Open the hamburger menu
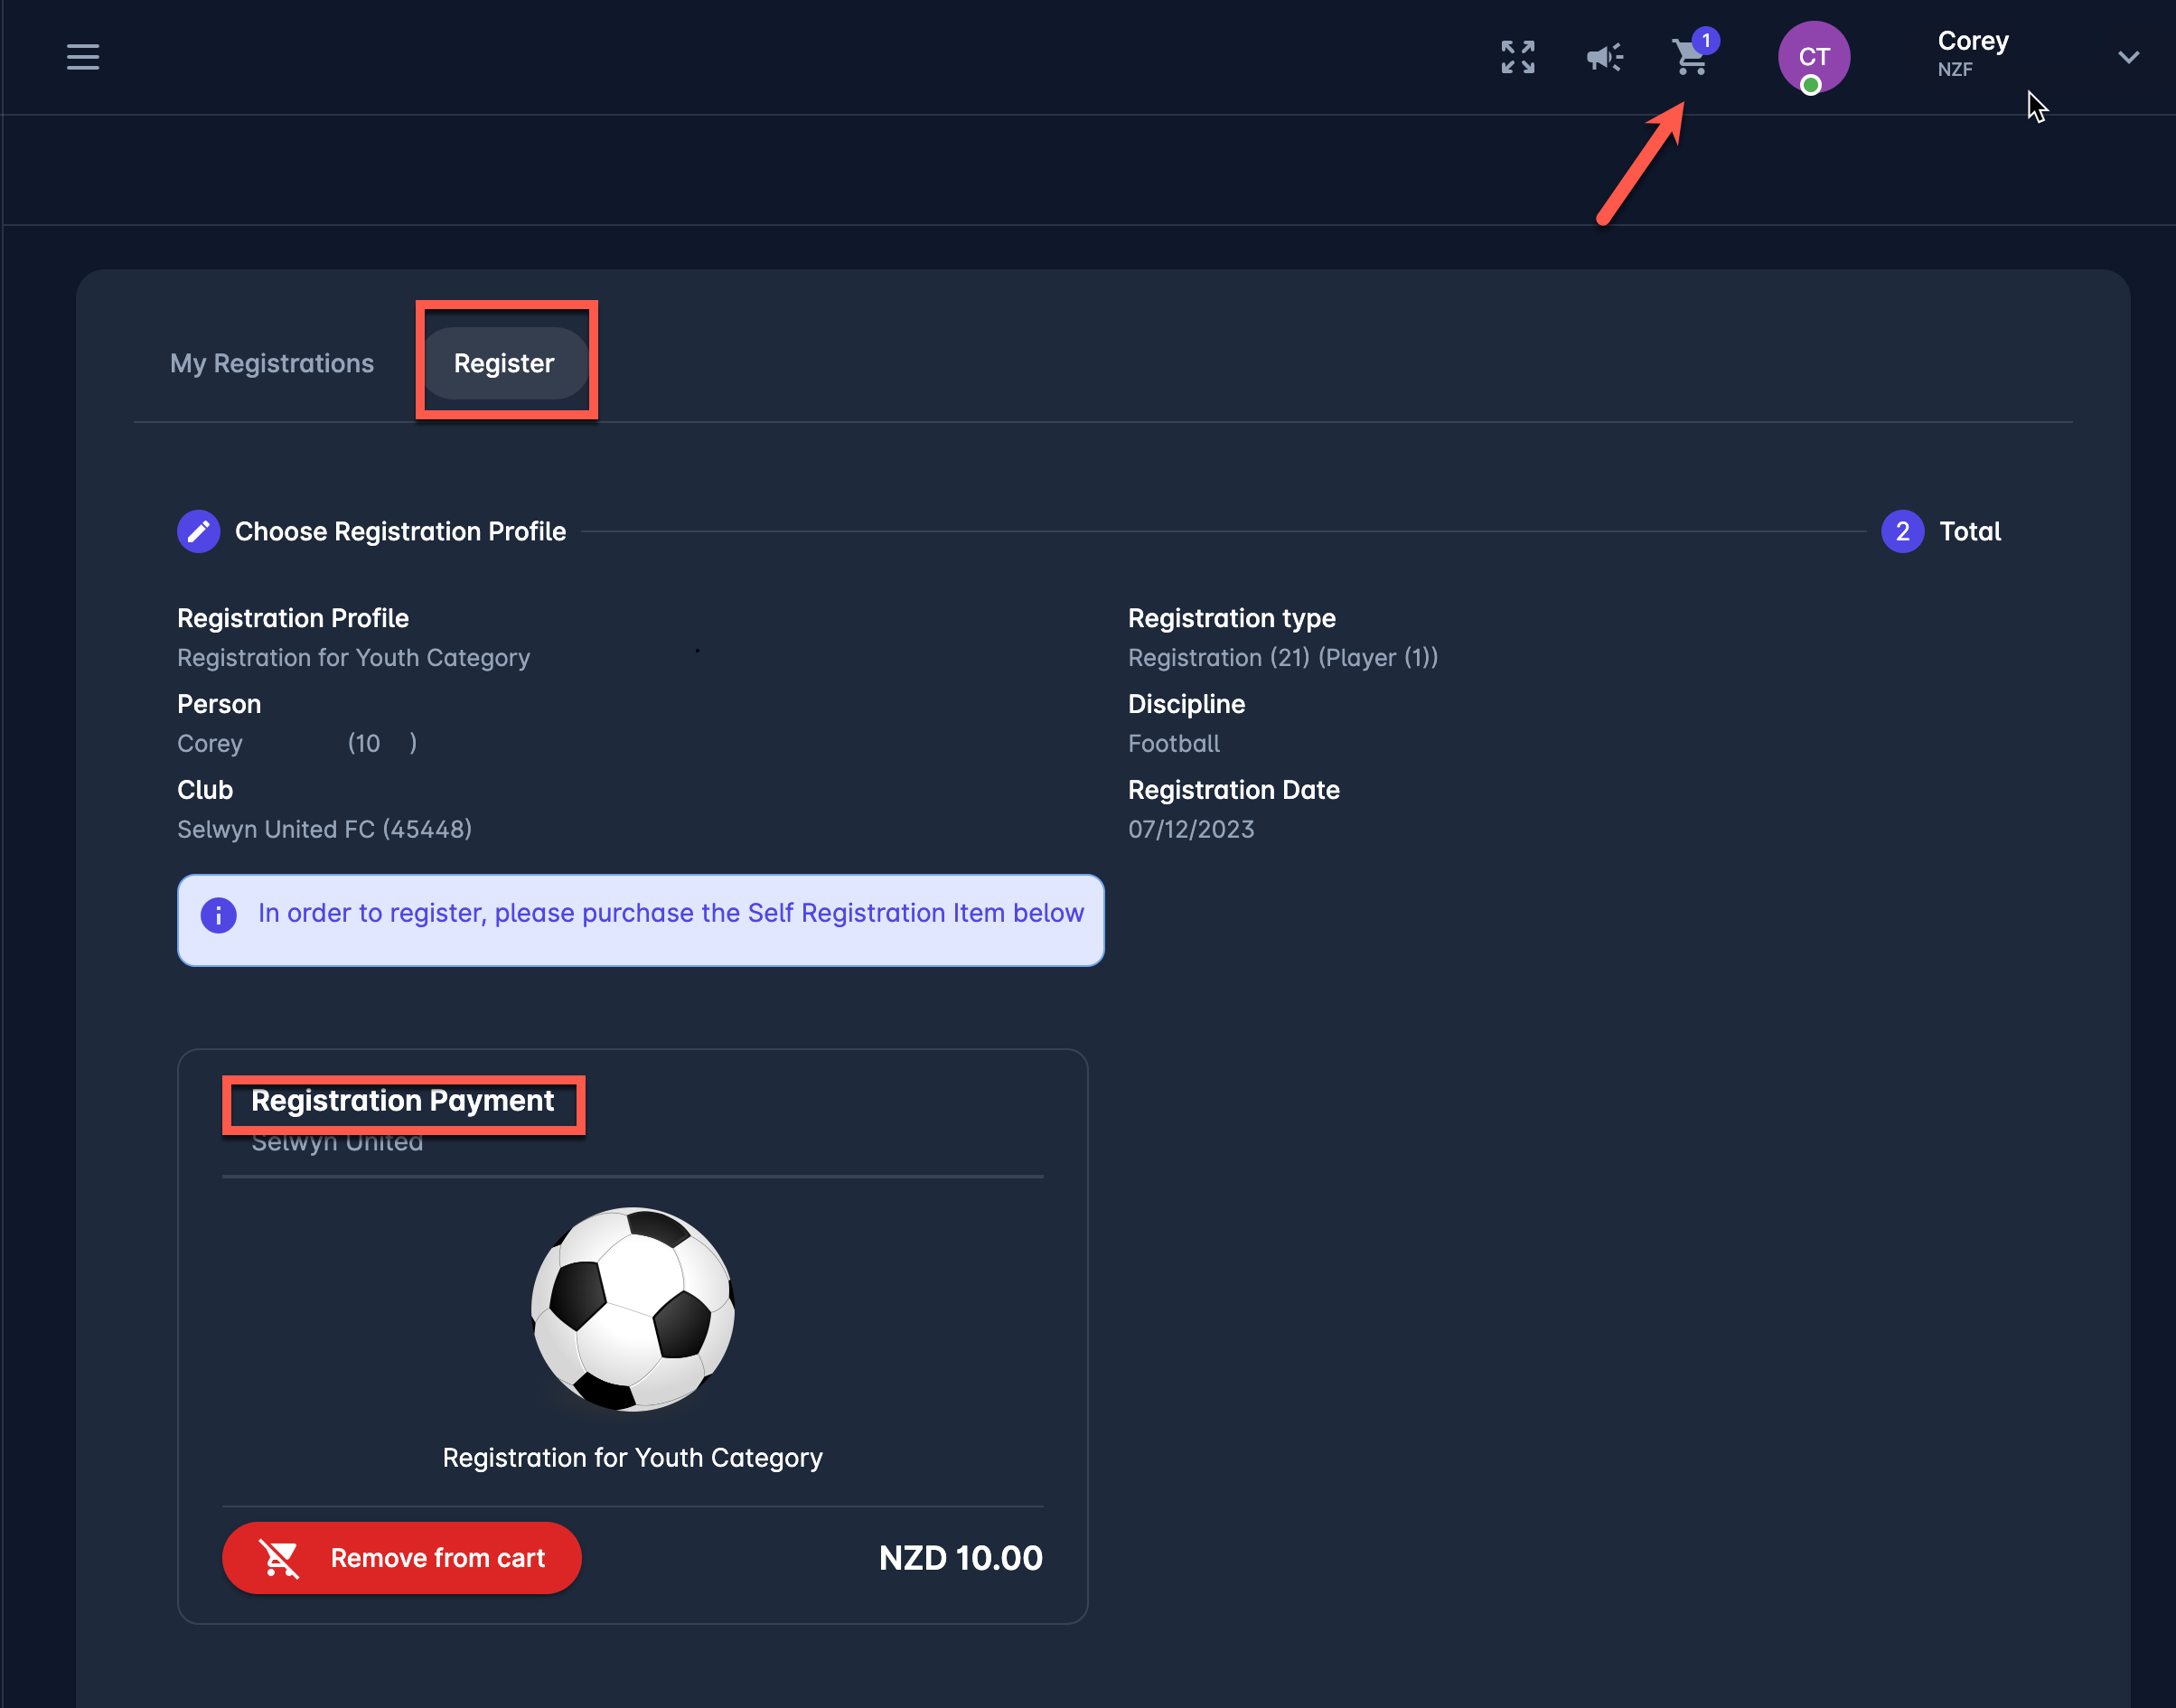2176x1708 pixels. coord(83,57)
